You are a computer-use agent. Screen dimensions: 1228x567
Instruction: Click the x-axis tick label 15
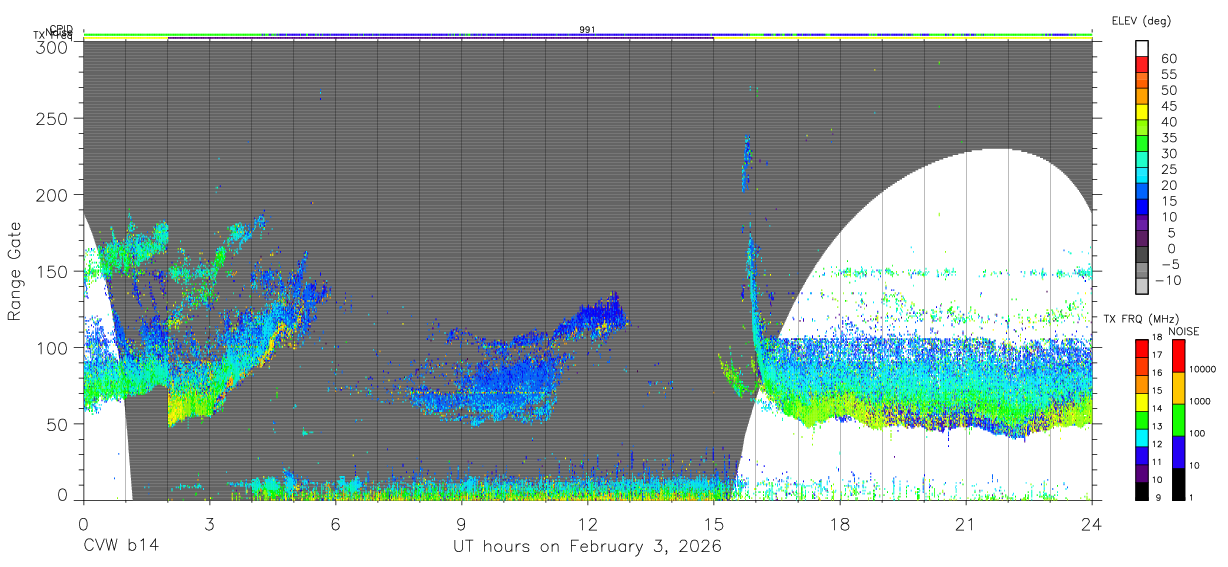tap(713, 523)
